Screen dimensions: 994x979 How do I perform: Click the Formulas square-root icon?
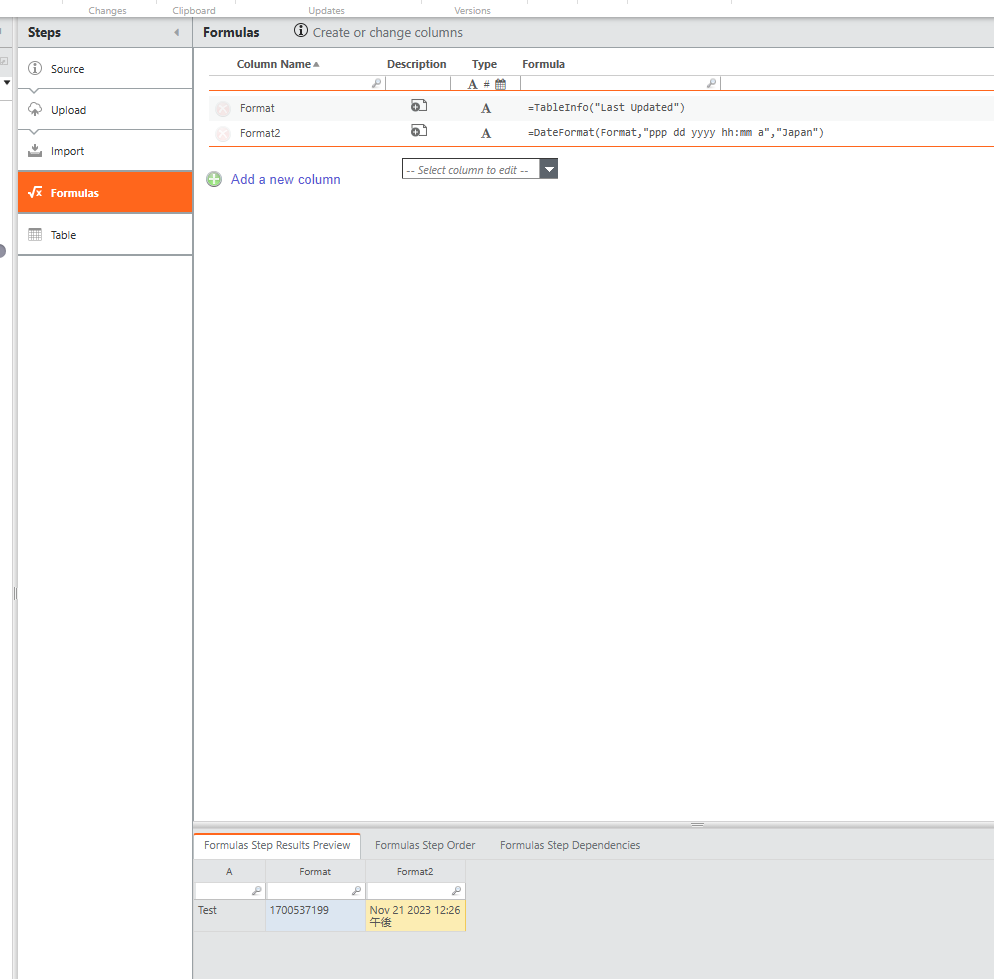coord(35,192)
